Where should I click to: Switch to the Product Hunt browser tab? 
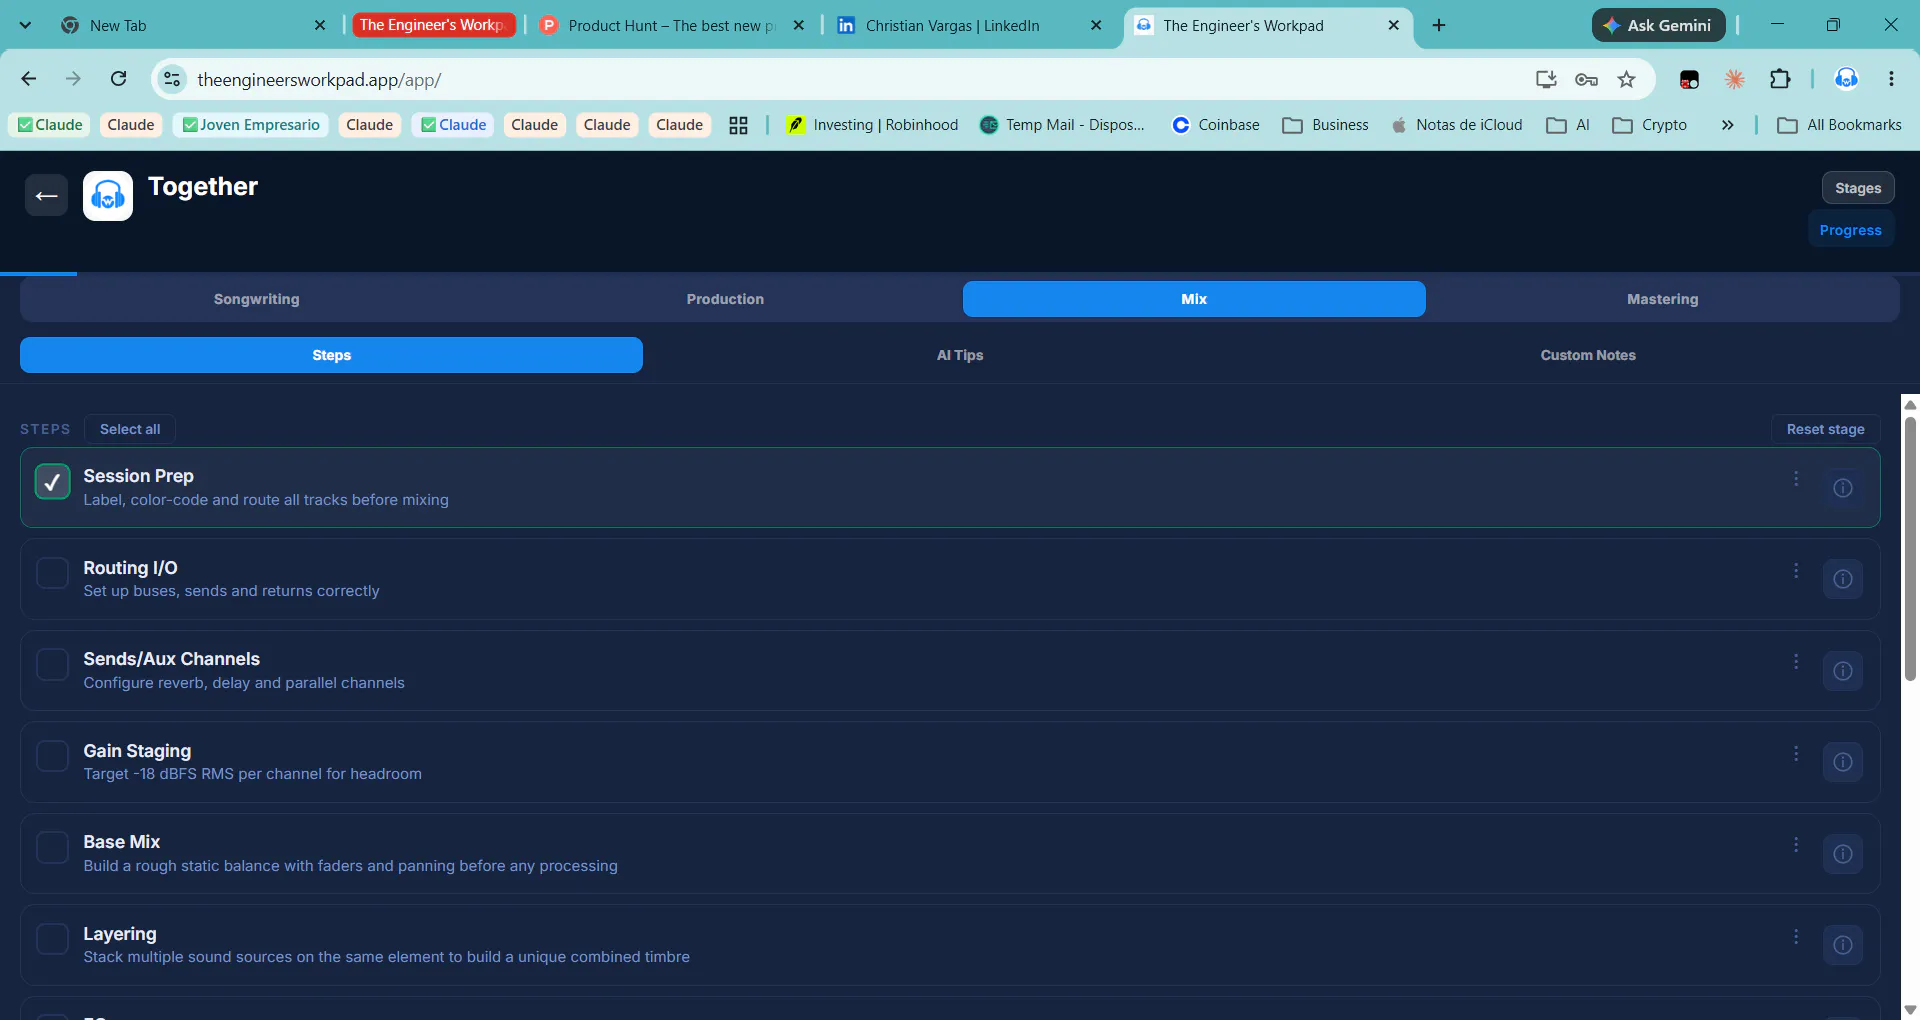(x=672, y=25)
